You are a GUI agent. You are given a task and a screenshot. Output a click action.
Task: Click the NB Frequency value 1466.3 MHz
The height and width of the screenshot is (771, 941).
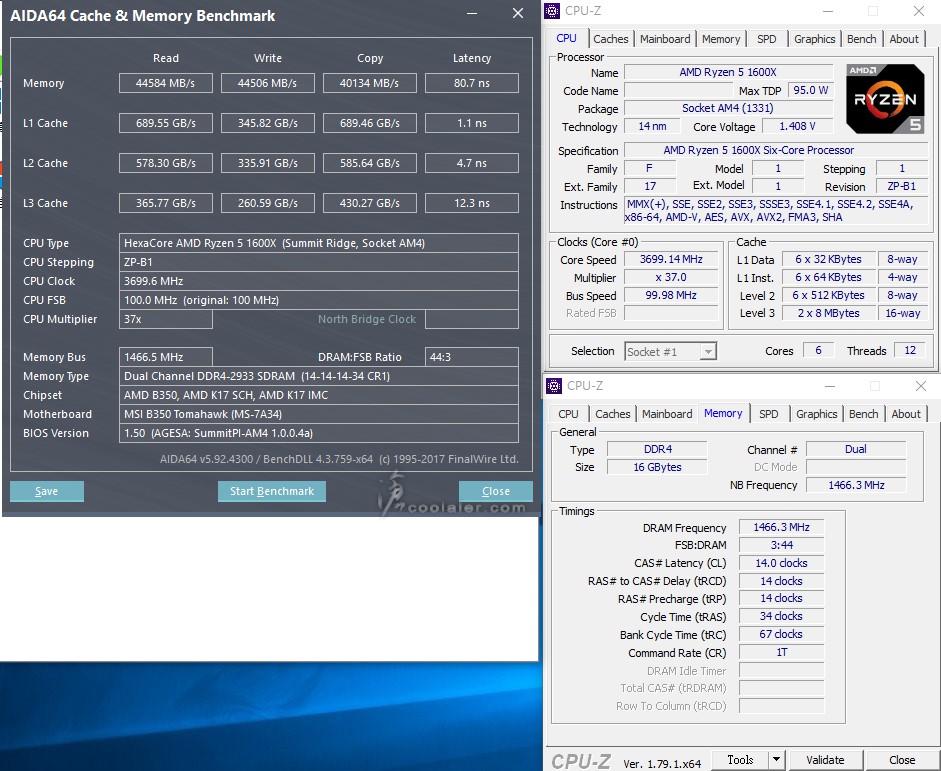tap(856, 485)
